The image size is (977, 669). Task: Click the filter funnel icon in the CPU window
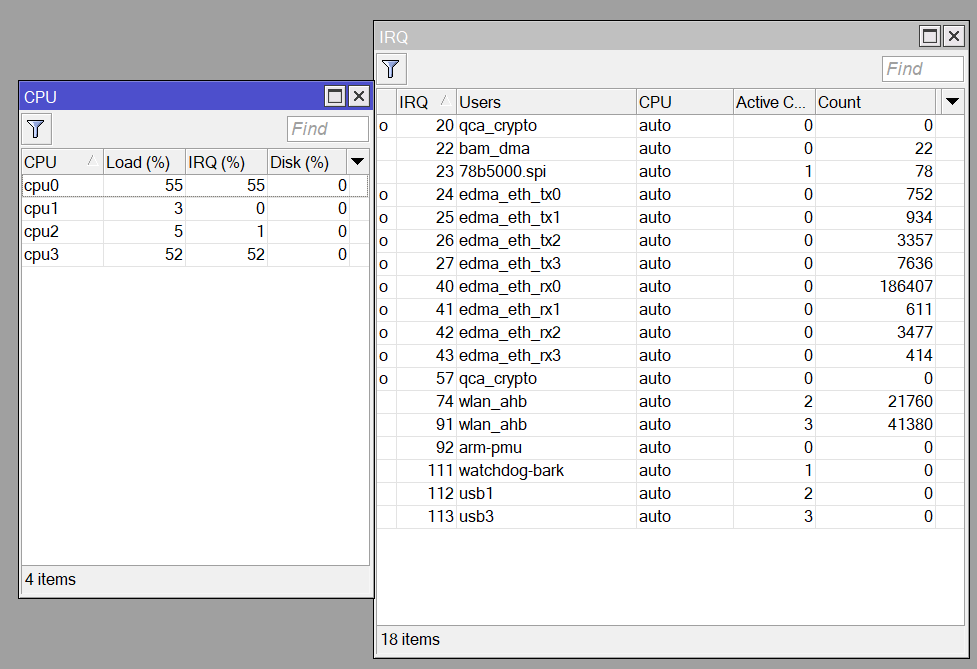tap(35, 128)
